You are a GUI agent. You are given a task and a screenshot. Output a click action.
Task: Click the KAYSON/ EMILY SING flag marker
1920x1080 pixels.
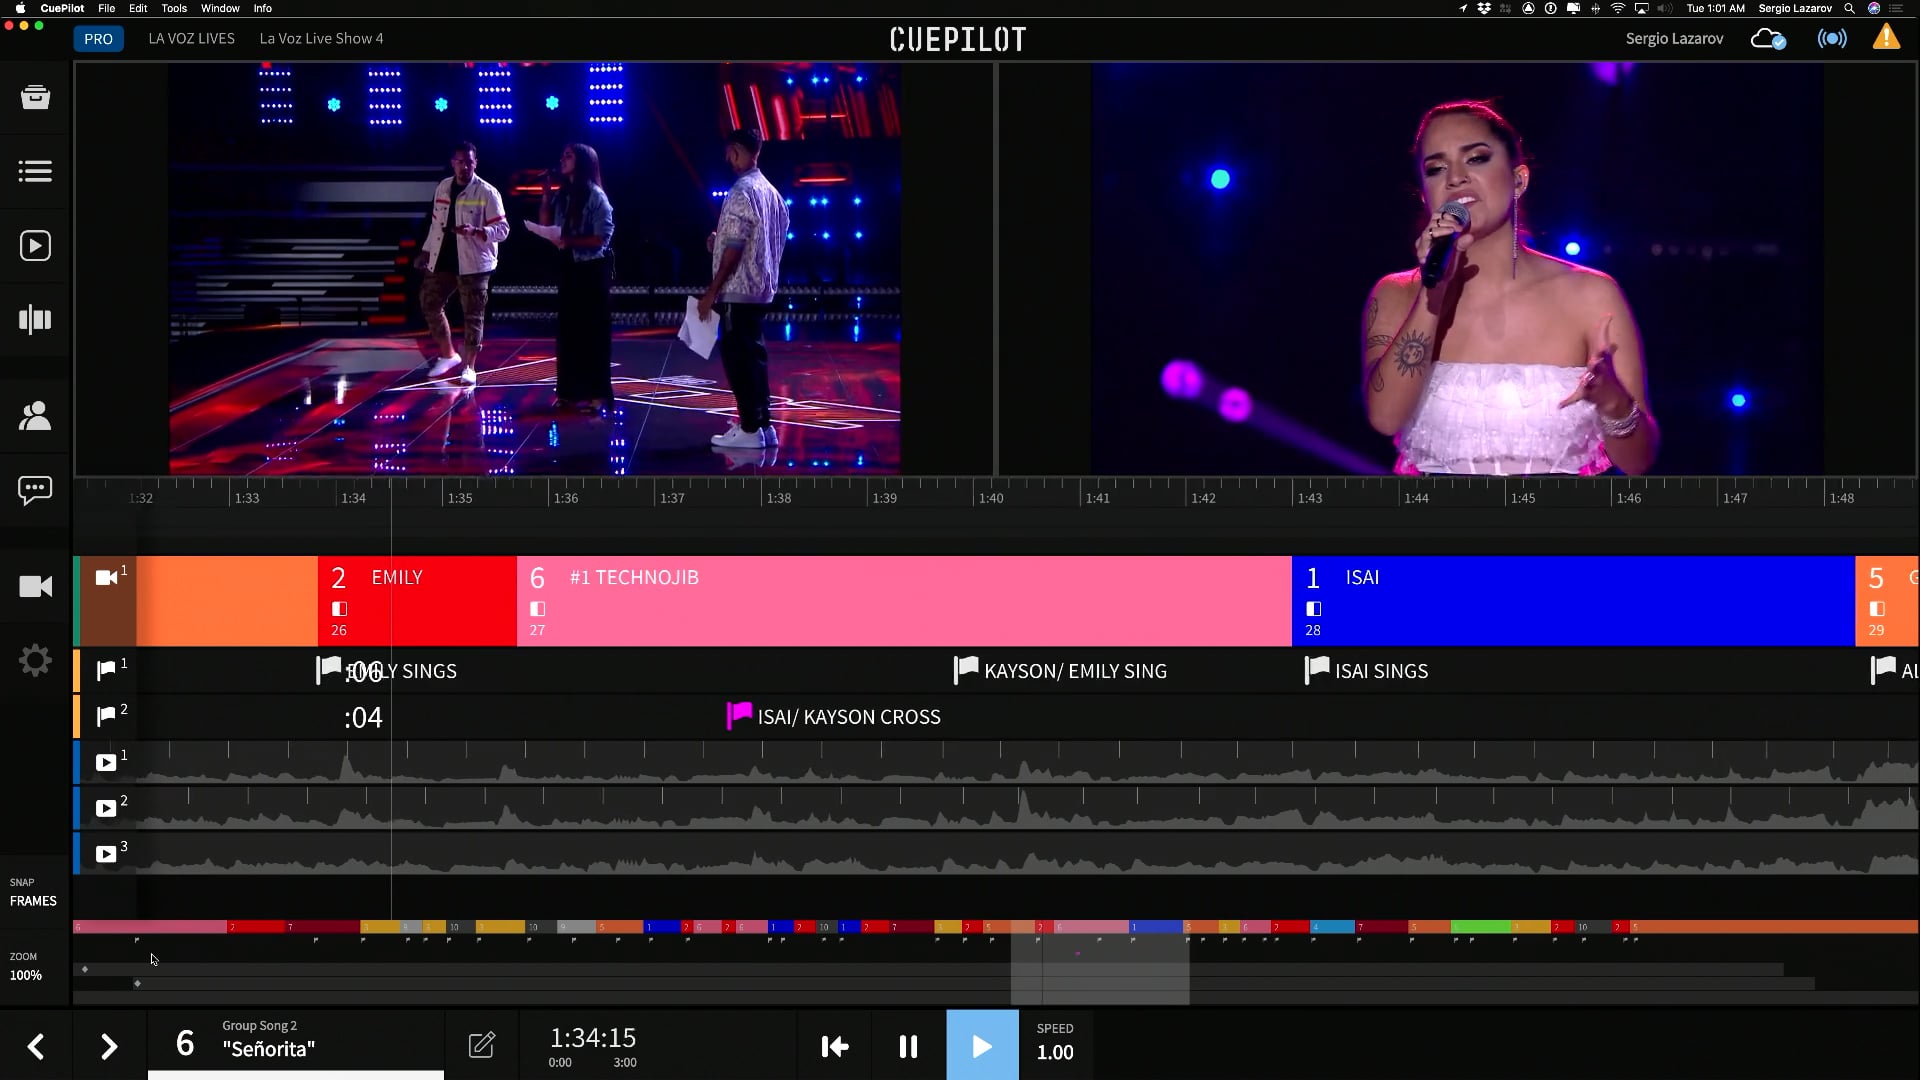coord(1061,670)
